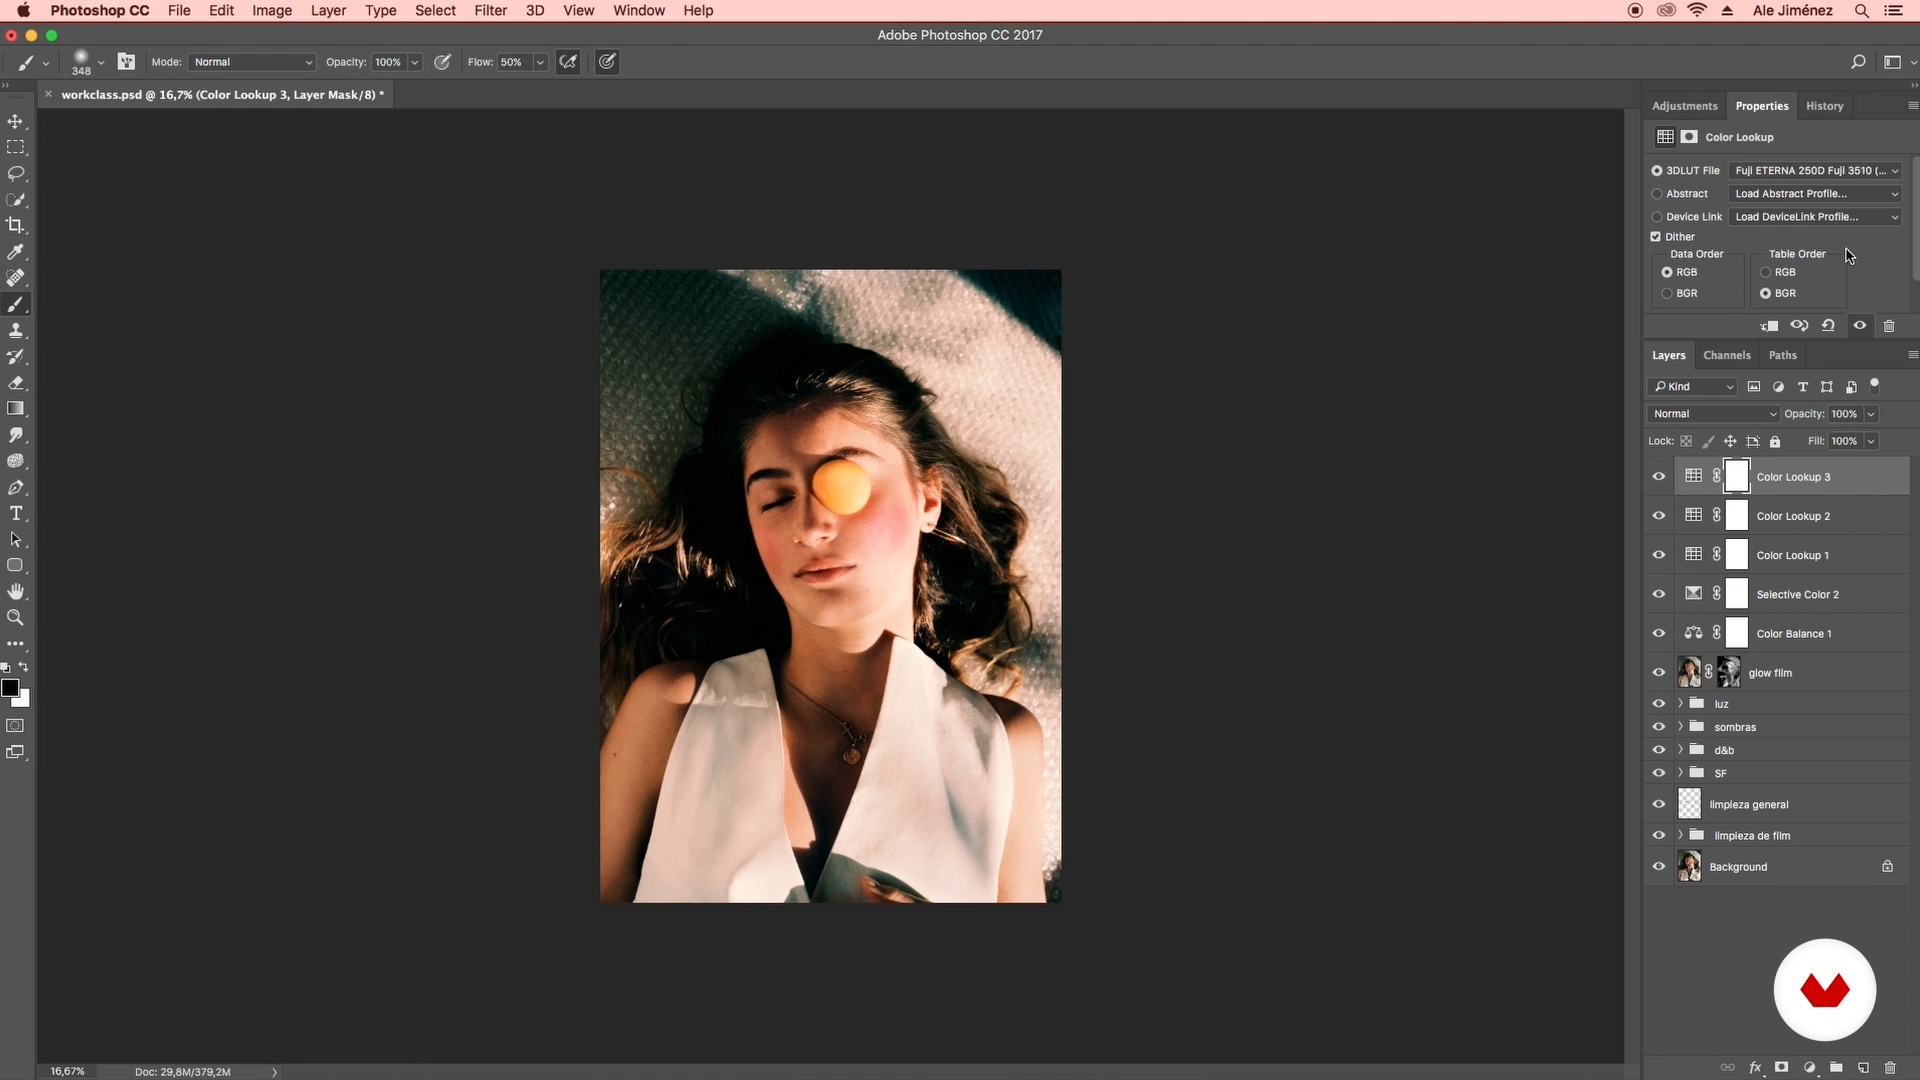Image resolution: width=1920 pixels, height=1080 pixels.
Task: Select BGR under Data Order
Action: click(x=1667, y=293)
